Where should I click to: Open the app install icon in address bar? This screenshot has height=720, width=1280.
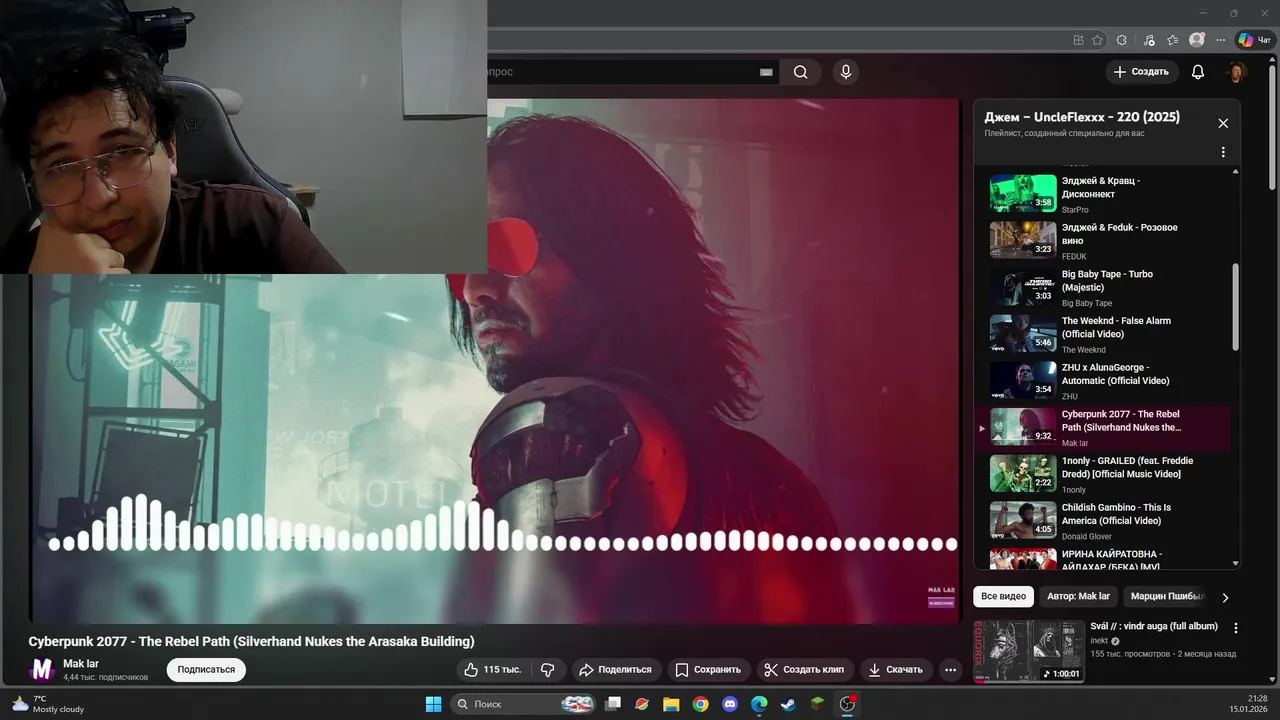coord(1078,40)
